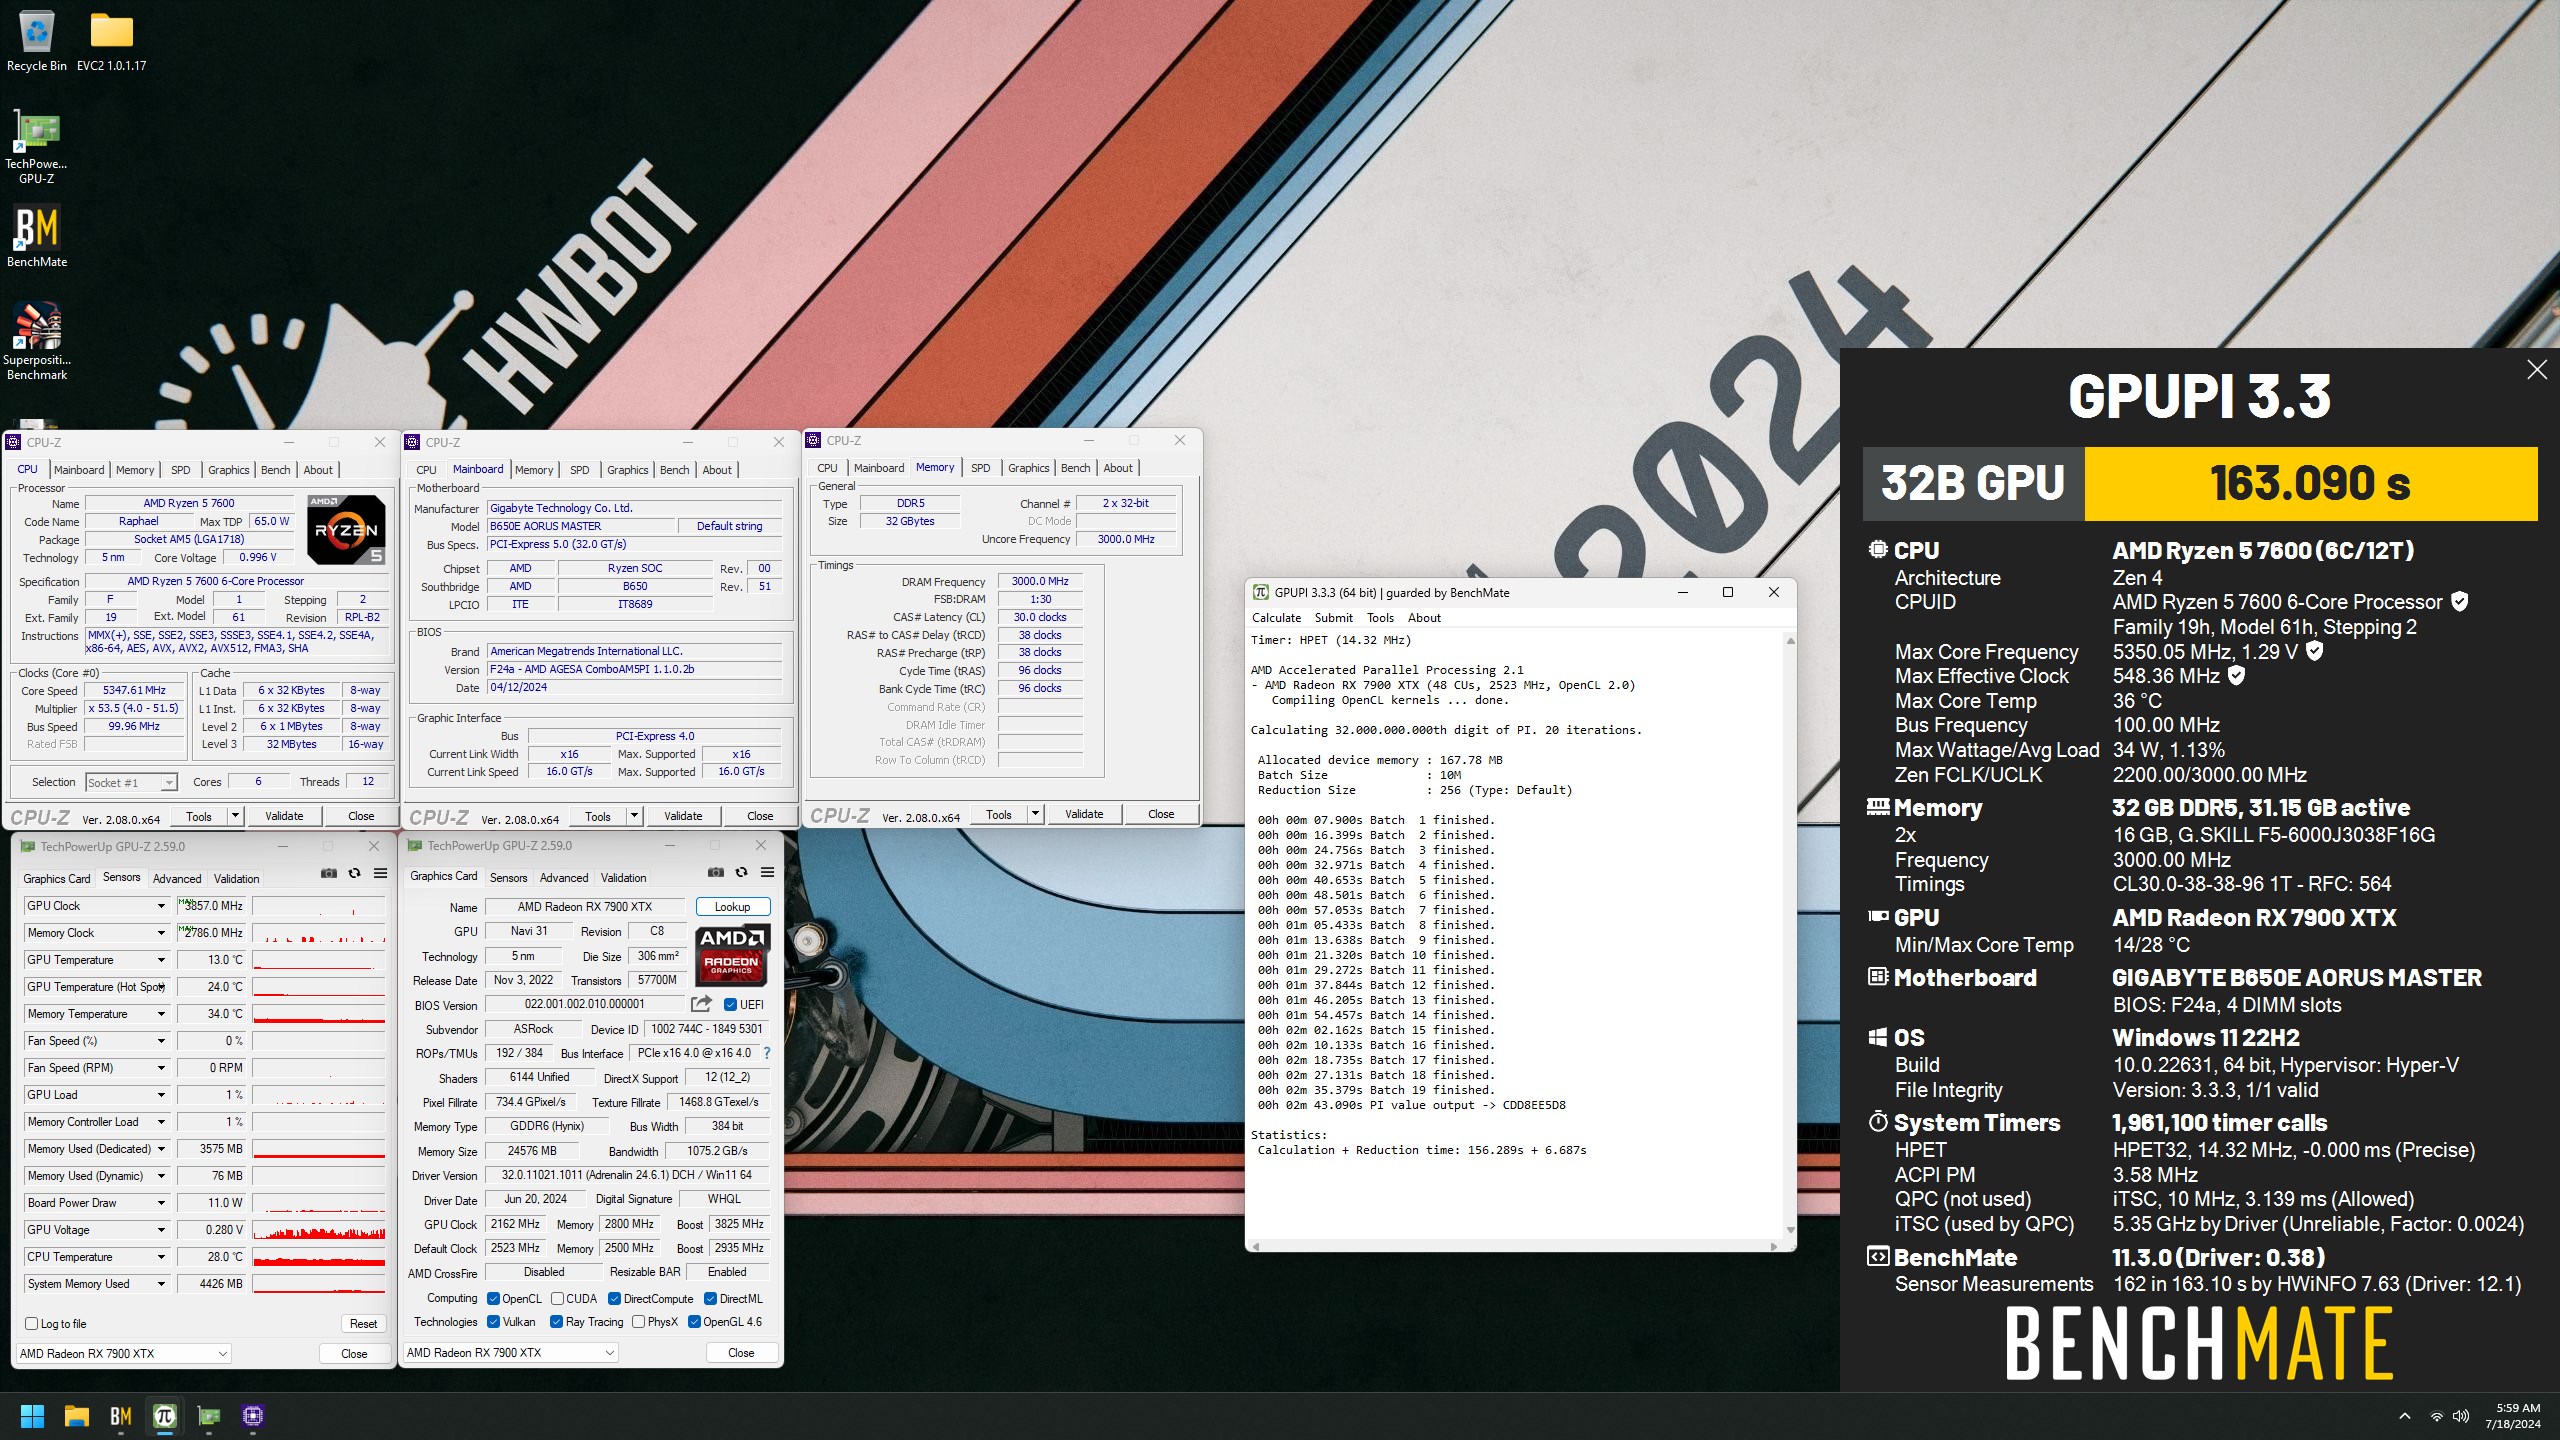Expand the GPU Clock sensor dropdown
Screen dimensions: 2560x1440
click(x=160, y=906)
